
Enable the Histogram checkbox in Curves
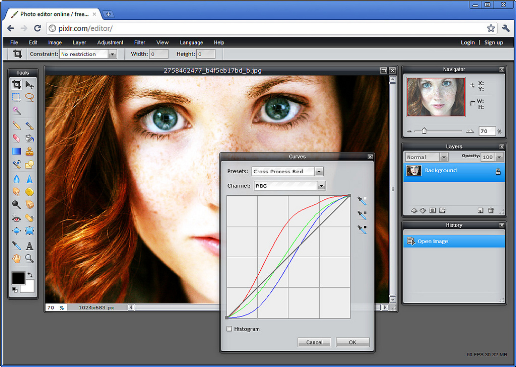click(x=229, y=329)
